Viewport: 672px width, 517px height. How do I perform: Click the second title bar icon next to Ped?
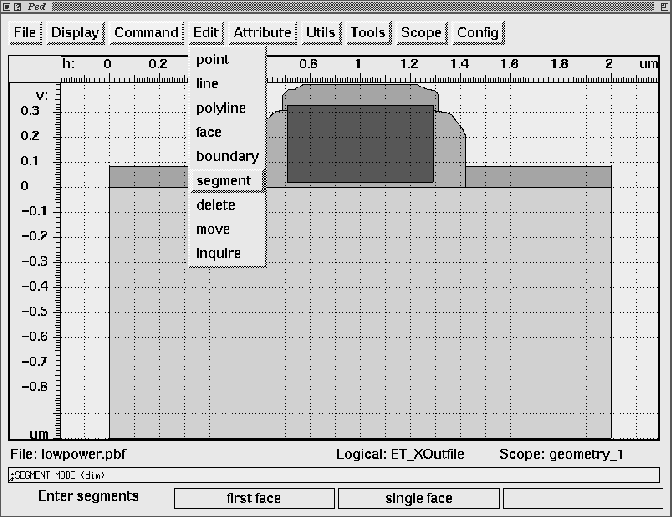point(17,6)
